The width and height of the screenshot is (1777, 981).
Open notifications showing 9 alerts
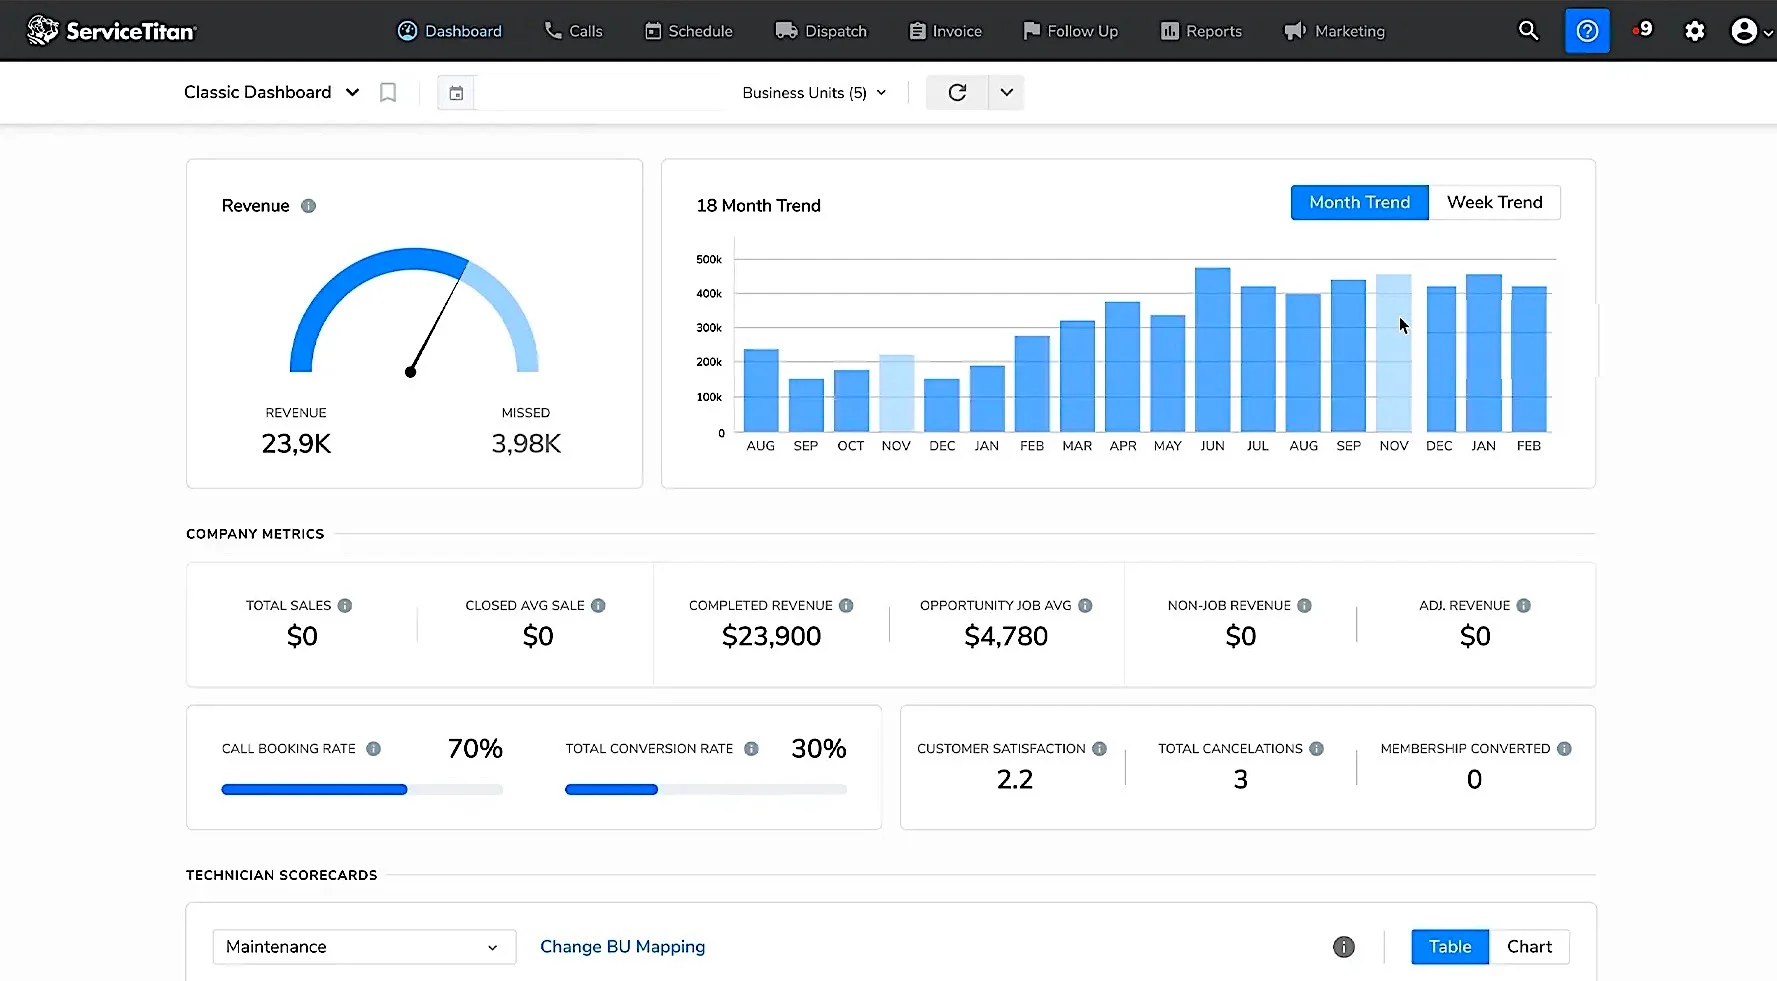[1642, 30]
